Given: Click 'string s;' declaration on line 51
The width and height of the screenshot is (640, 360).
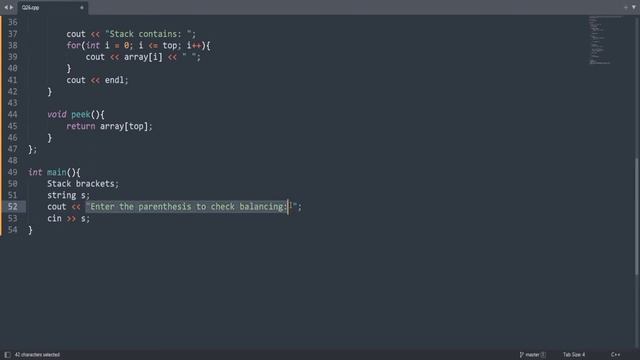Looking at the screenshot, I should [x=68, y=195].
